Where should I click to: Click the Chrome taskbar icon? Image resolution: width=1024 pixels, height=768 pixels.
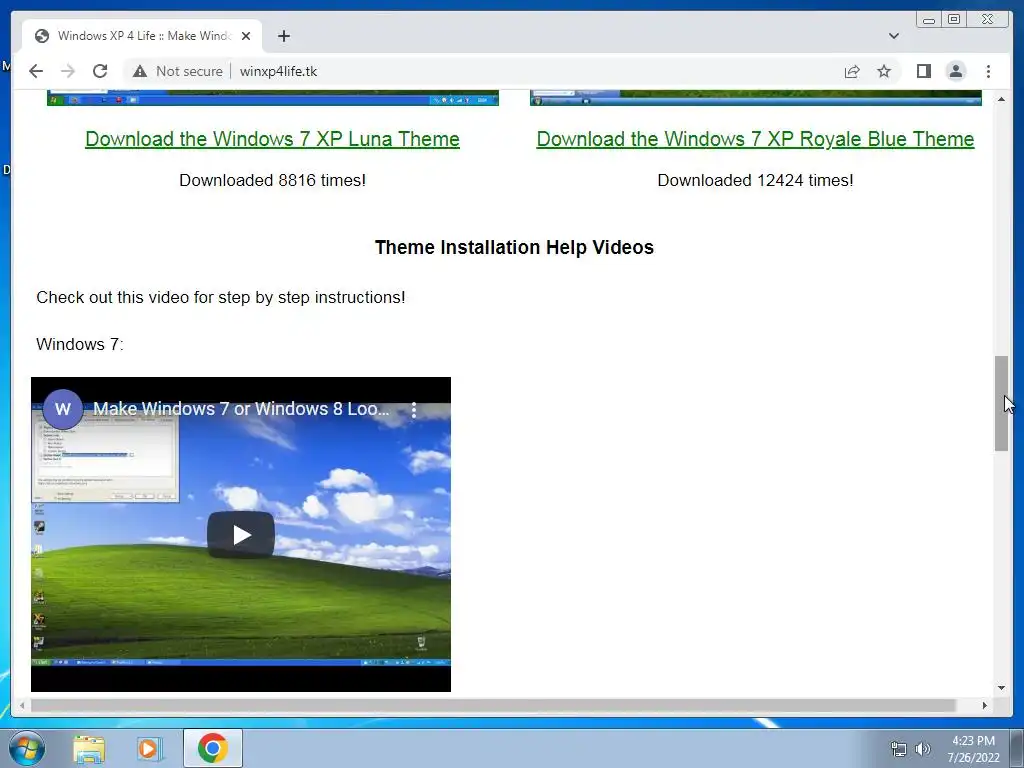click(x=212, y=748)
